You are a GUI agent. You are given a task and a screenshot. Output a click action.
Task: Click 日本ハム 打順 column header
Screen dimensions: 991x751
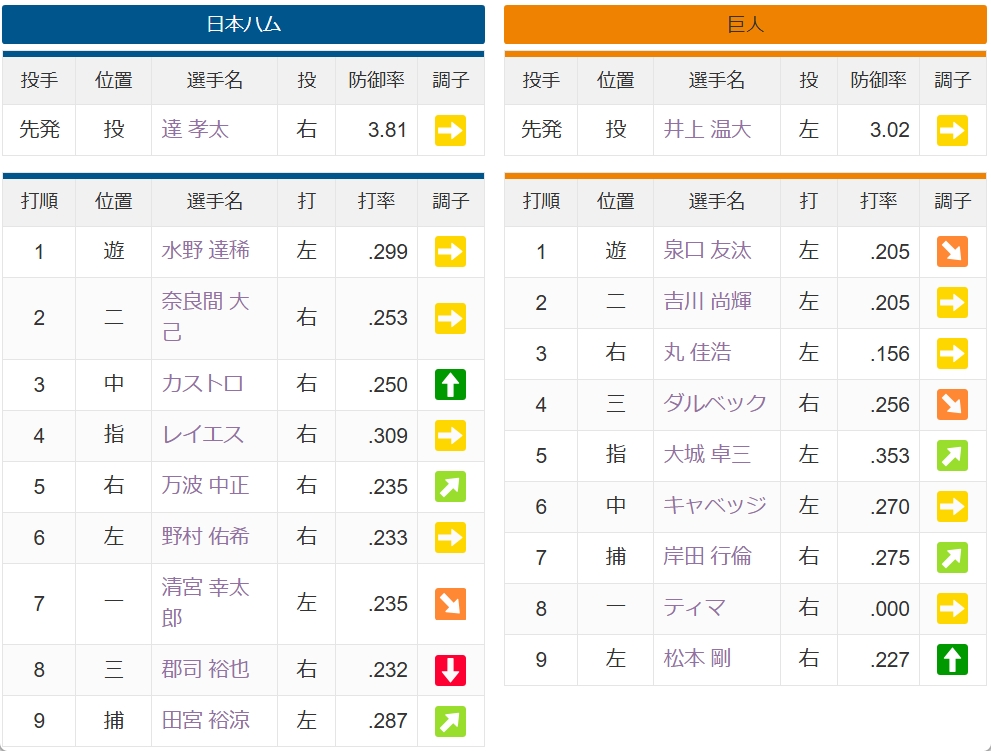point(39,201)
